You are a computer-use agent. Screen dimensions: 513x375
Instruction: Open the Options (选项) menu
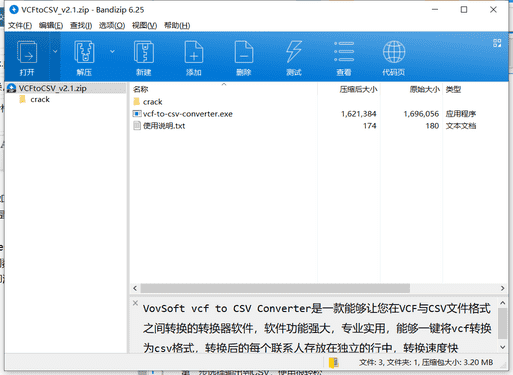click(112, 26)
